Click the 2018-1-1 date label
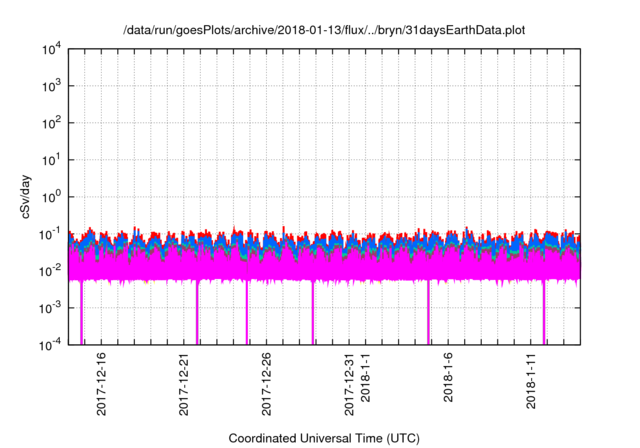This screenshot has height=448, width=640. 365,377
